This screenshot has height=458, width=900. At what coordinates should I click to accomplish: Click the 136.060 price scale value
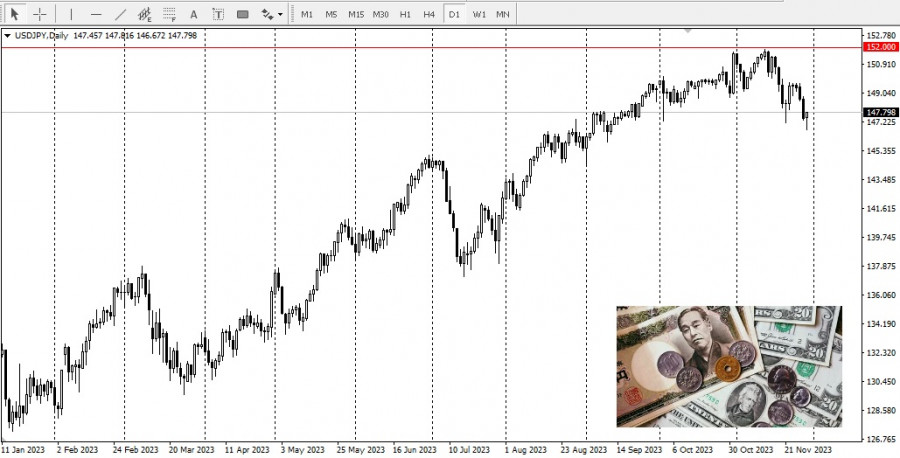pyautogui.click(x=880, y=295)
